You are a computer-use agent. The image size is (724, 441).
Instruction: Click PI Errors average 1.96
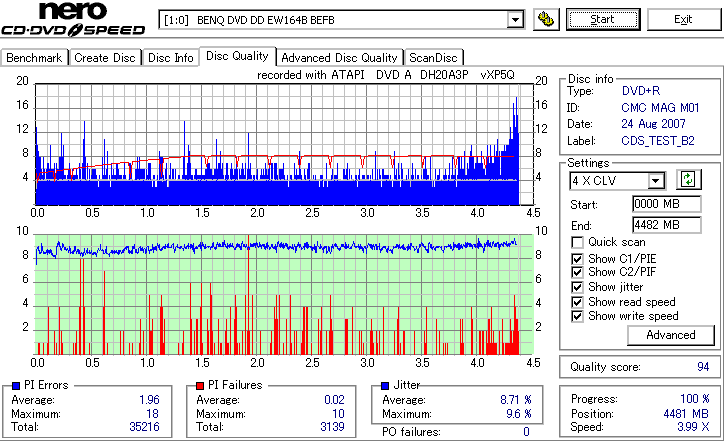point(149,400)
